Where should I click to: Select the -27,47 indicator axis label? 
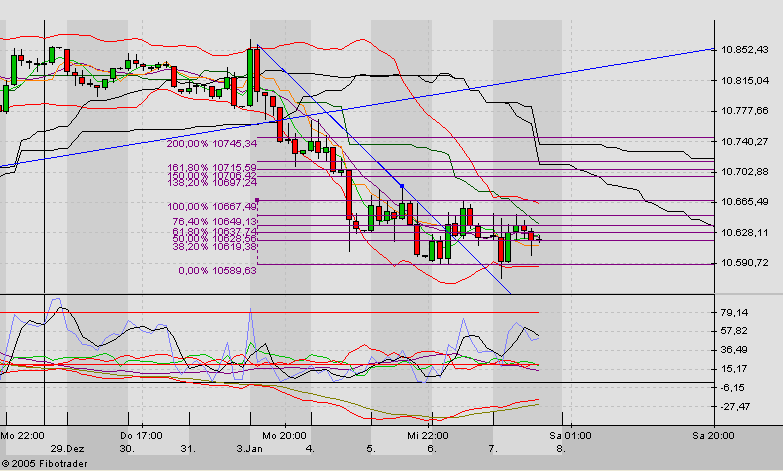733,406
